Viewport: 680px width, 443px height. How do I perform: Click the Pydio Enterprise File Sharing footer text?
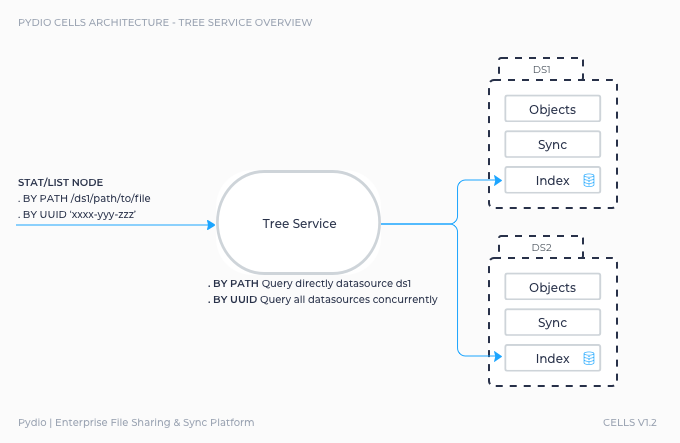pos(136,422)
